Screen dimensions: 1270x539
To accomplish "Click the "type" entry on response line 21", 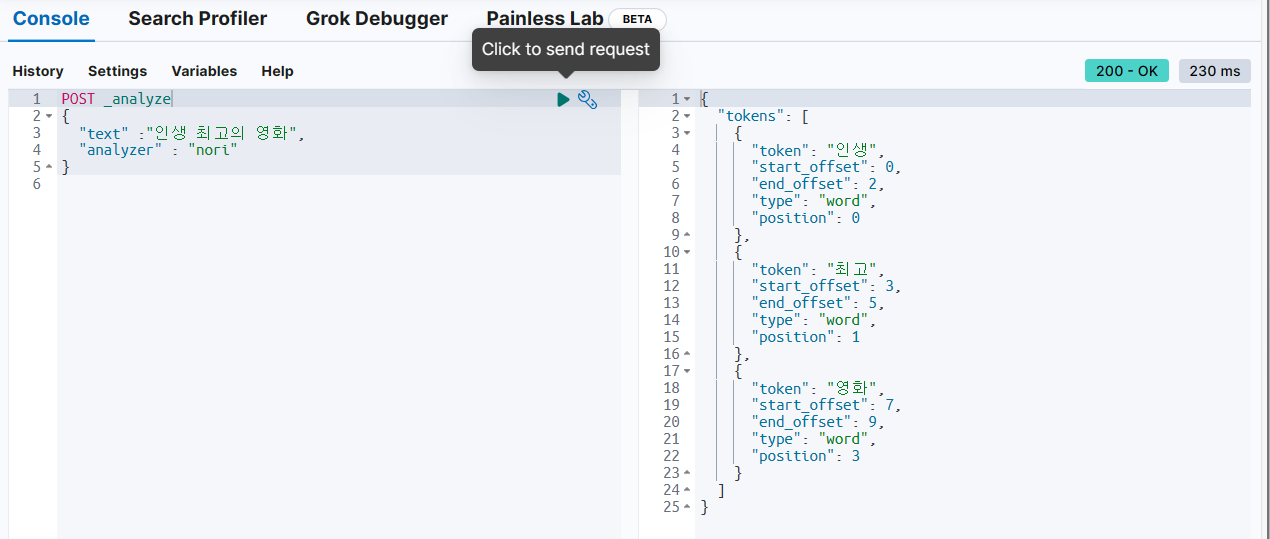I will pos(813,439).
